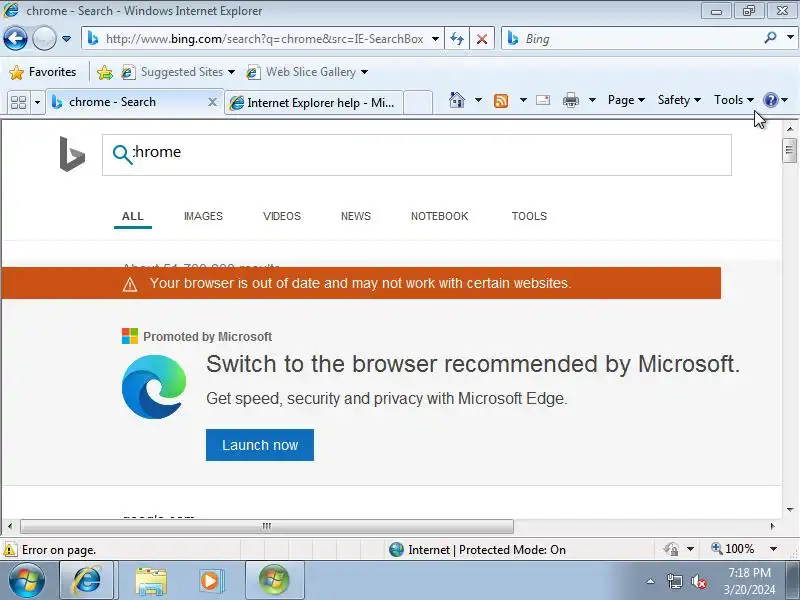Click the Print icon
Screen dimensions: 800x600
coord(570,100)
